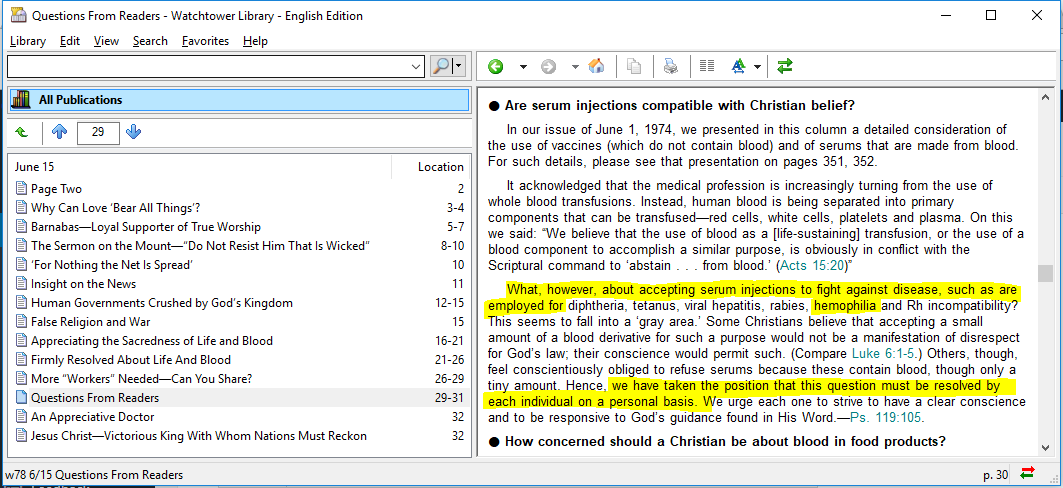Toggle the paragraph layout view icon
This screenshot has height=488, width=1063.
pyautogui.click(x=707, y=67)
